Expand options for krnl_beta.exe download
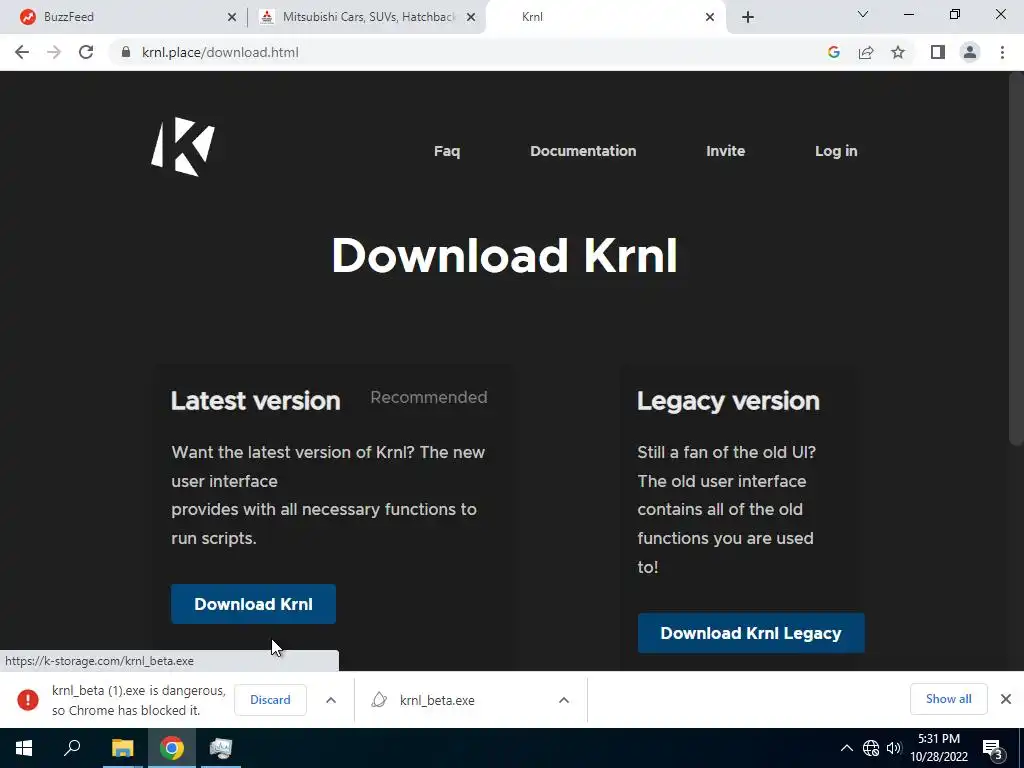The image size is (1024, 768). (x=564, y=700)
